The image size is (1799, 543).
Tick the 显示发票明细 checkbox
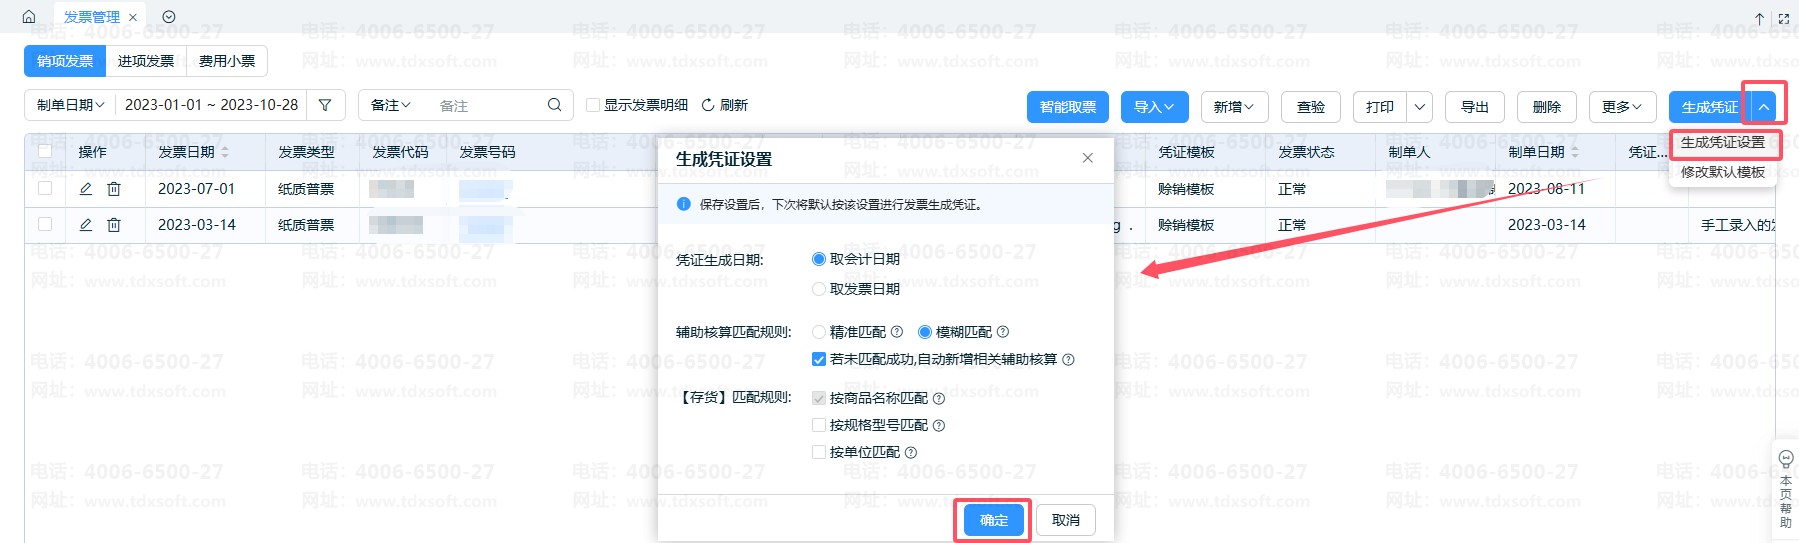coord(593,105)
